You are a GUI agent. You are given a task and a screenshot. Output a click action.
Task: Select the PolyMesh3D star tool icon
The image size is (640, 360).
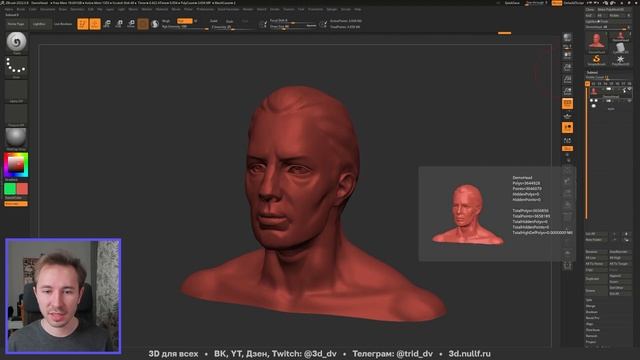621,60
